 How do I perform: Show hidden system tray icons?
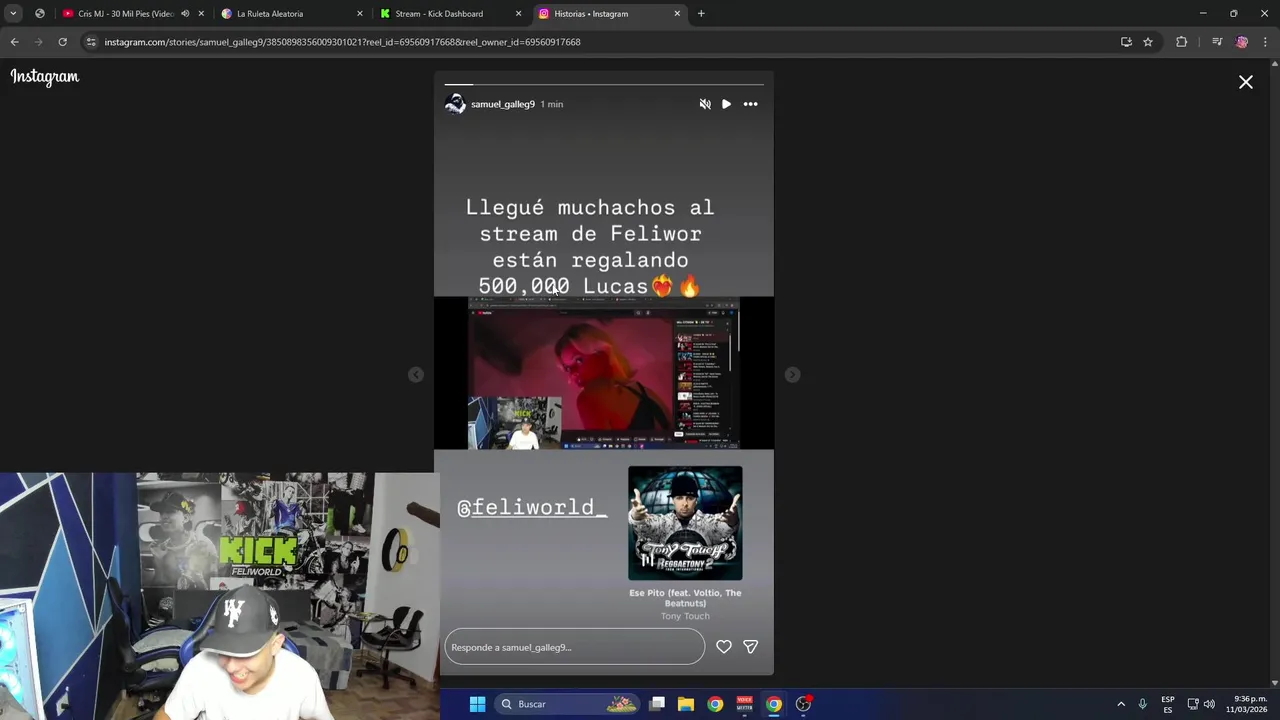(x=1121, y=704)
